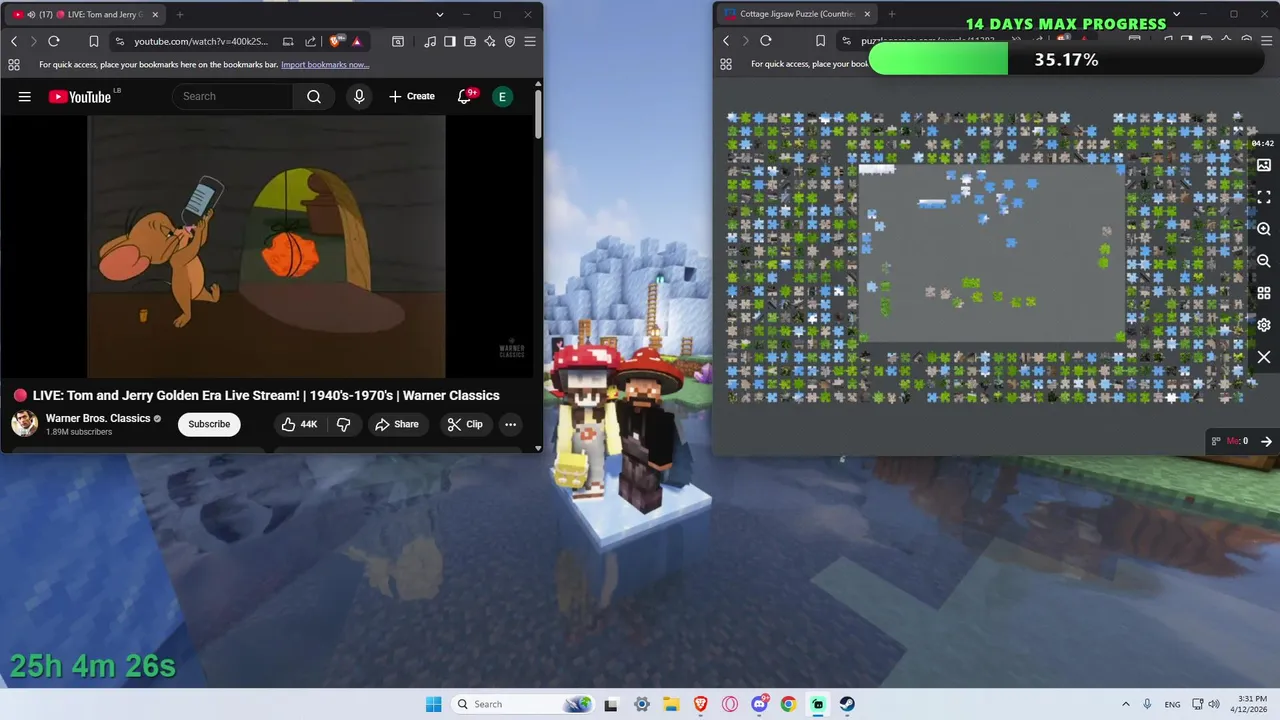View site information for youtube.com
Screen dimensions: 1280x720
click(x=120, y=41)
